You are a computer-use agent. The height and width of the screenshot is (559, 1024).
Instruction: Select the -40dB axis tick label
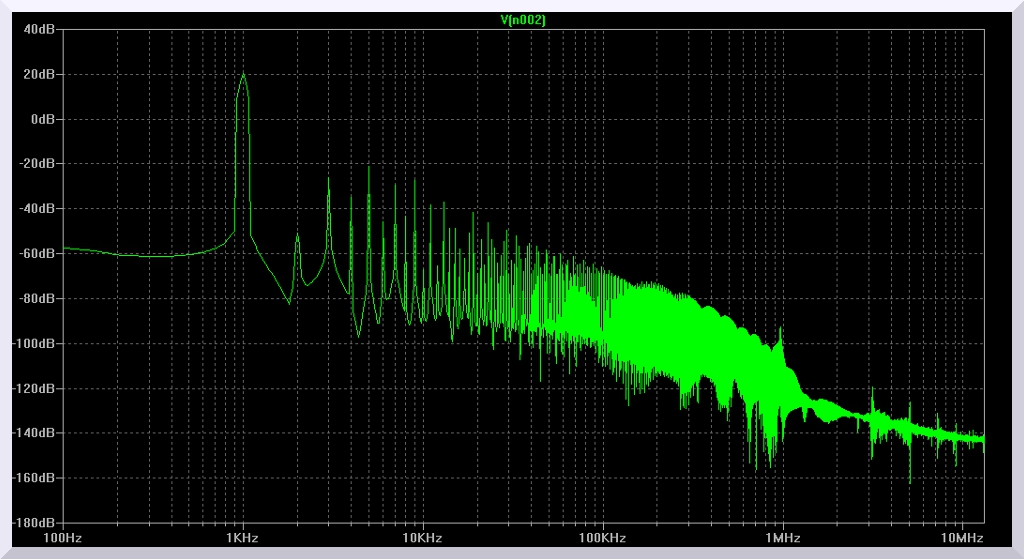click(38, 209)
